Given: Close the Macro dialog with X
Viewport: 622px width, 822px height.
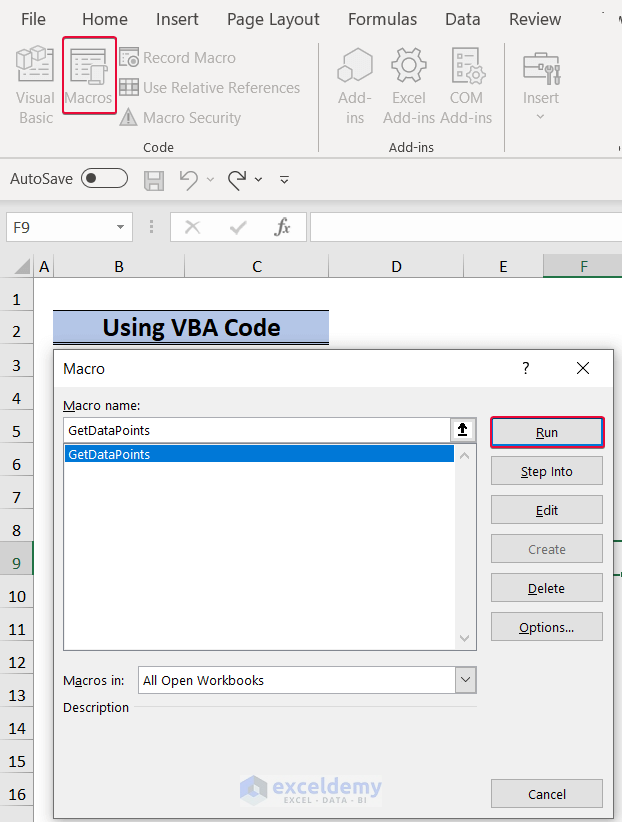Looking at the screenshot, I should tap(583, 368).
